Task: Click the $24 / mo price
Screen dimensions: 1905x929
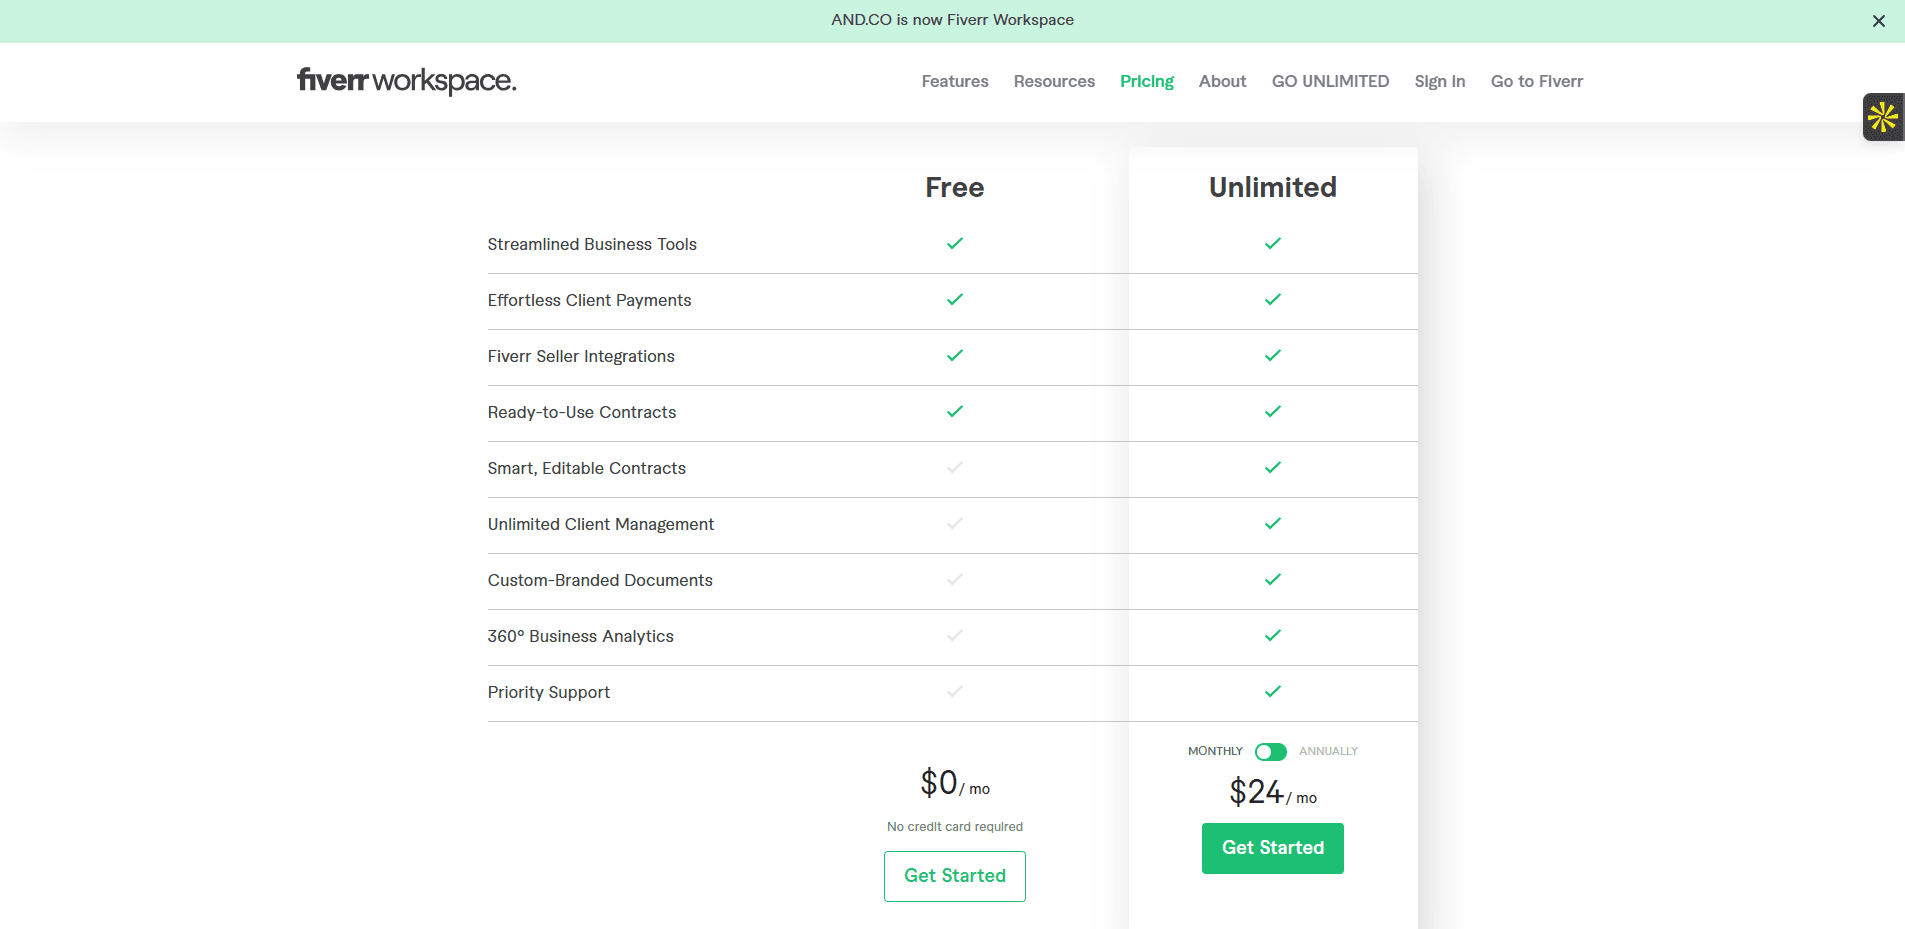Action: pyautogui.click(x=1273, y=792)
